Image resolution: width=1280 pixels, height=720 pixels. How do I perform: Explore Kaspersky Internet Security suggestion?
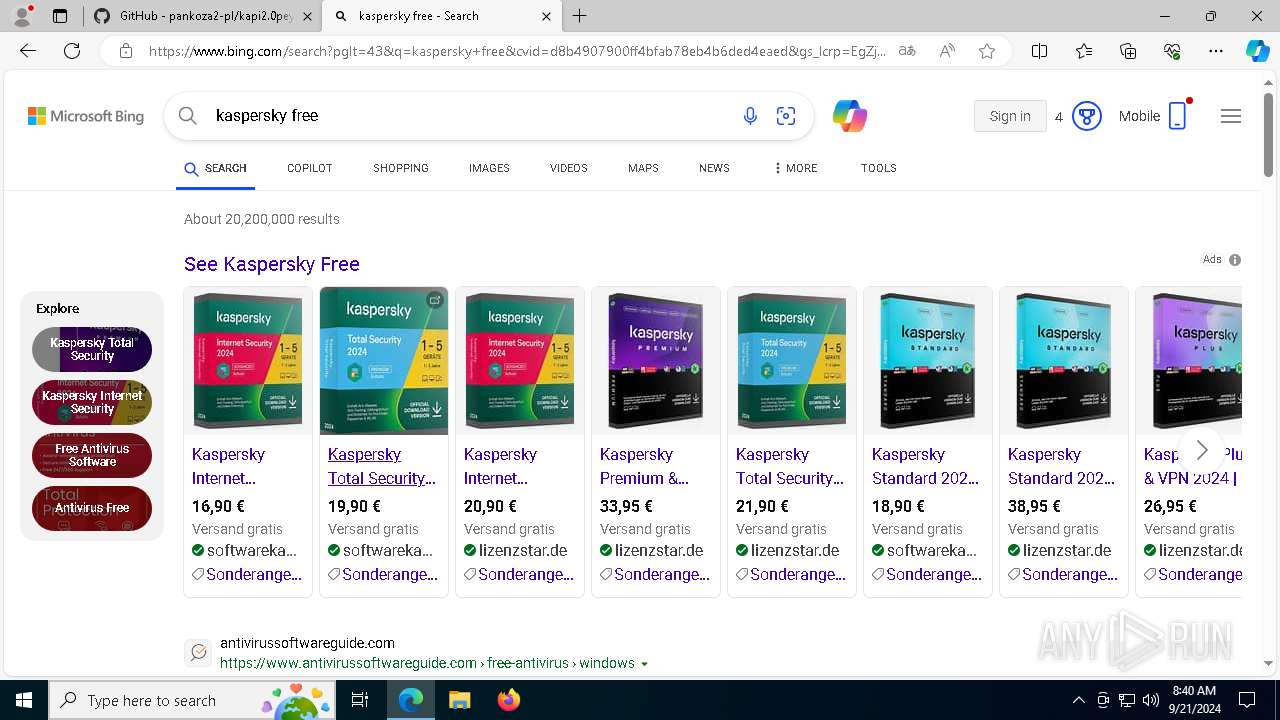click(x=92, y=402)
